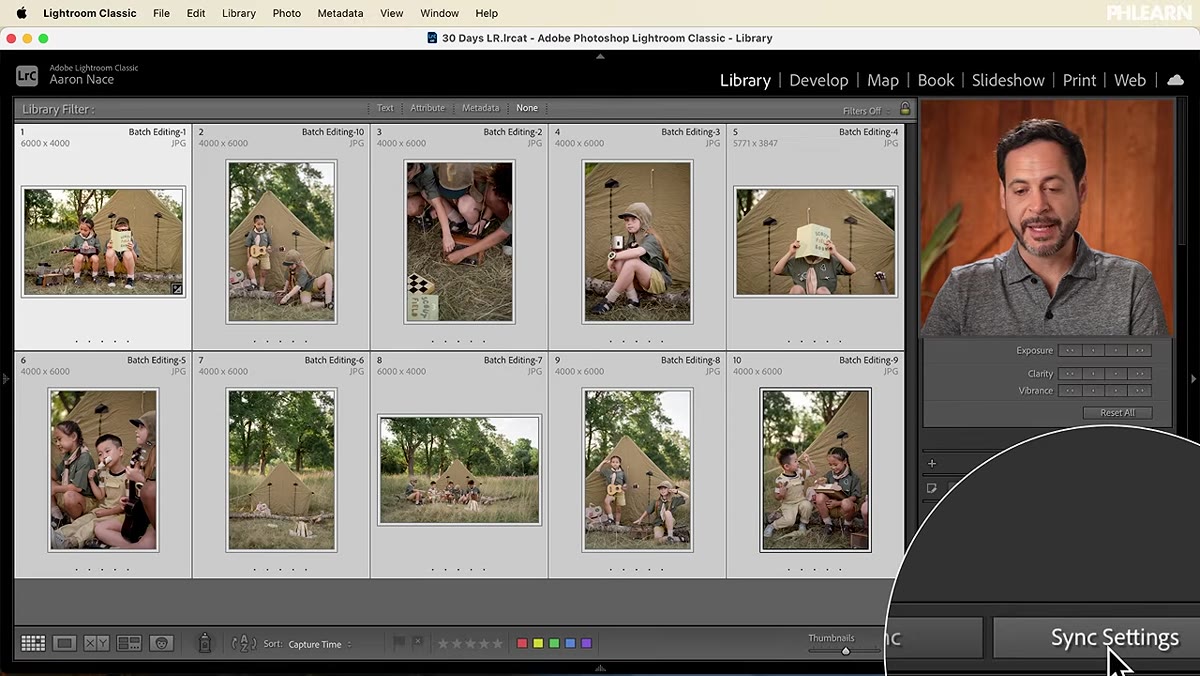This screenshot has height=676, width=1200.
Task: Collapse the top module panel triangle
Action: point(600,56)
